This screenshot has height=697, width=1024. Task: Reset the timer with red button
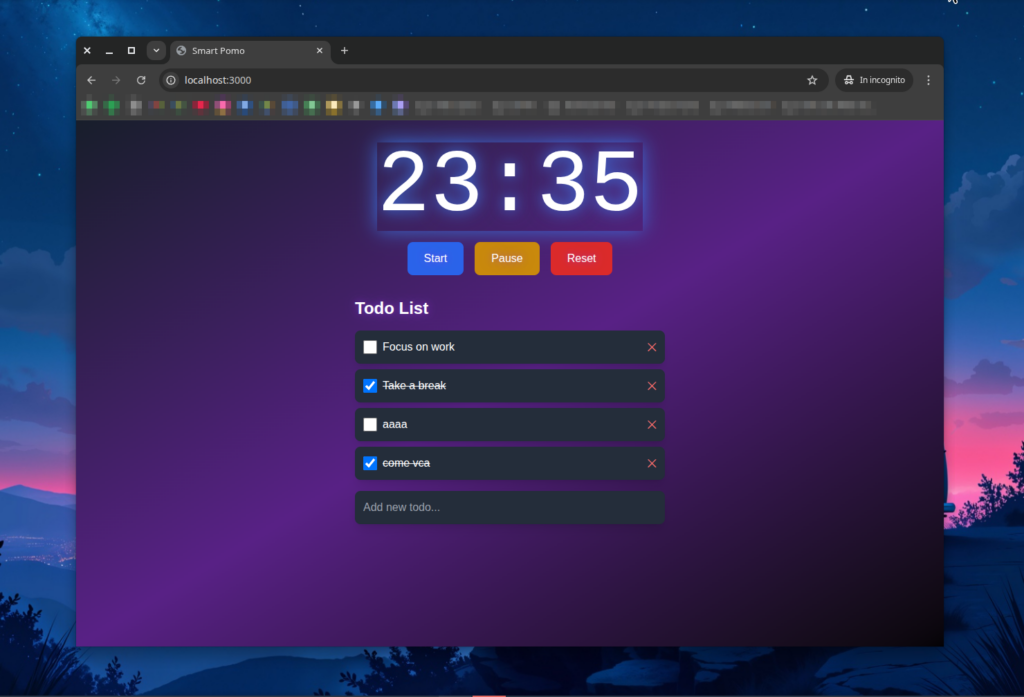pyautogui.click(x=581, y=258)
